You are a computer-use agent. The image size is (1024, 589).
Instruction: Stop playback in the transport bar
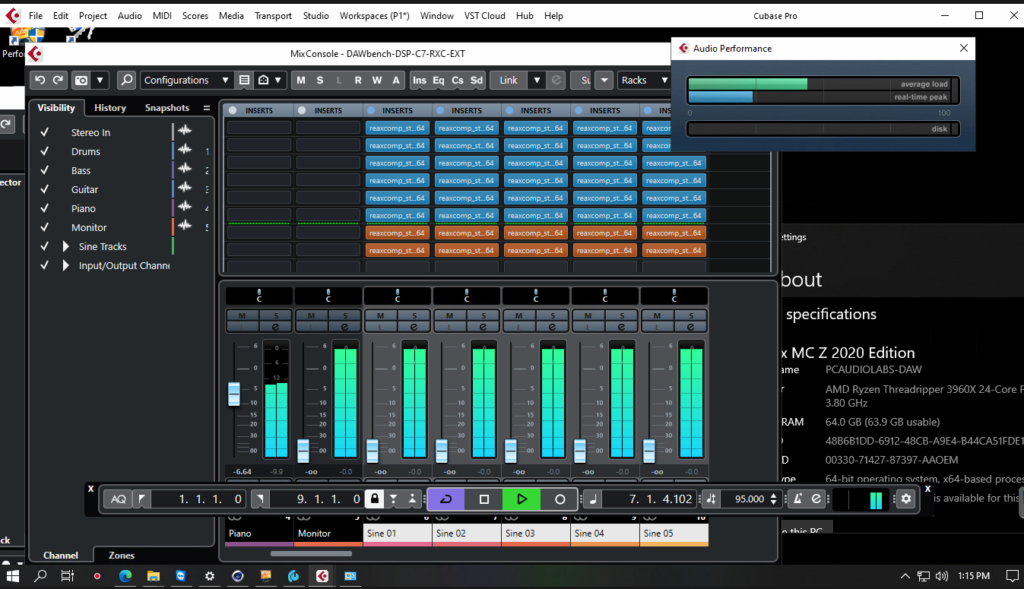tap(484, 499)
